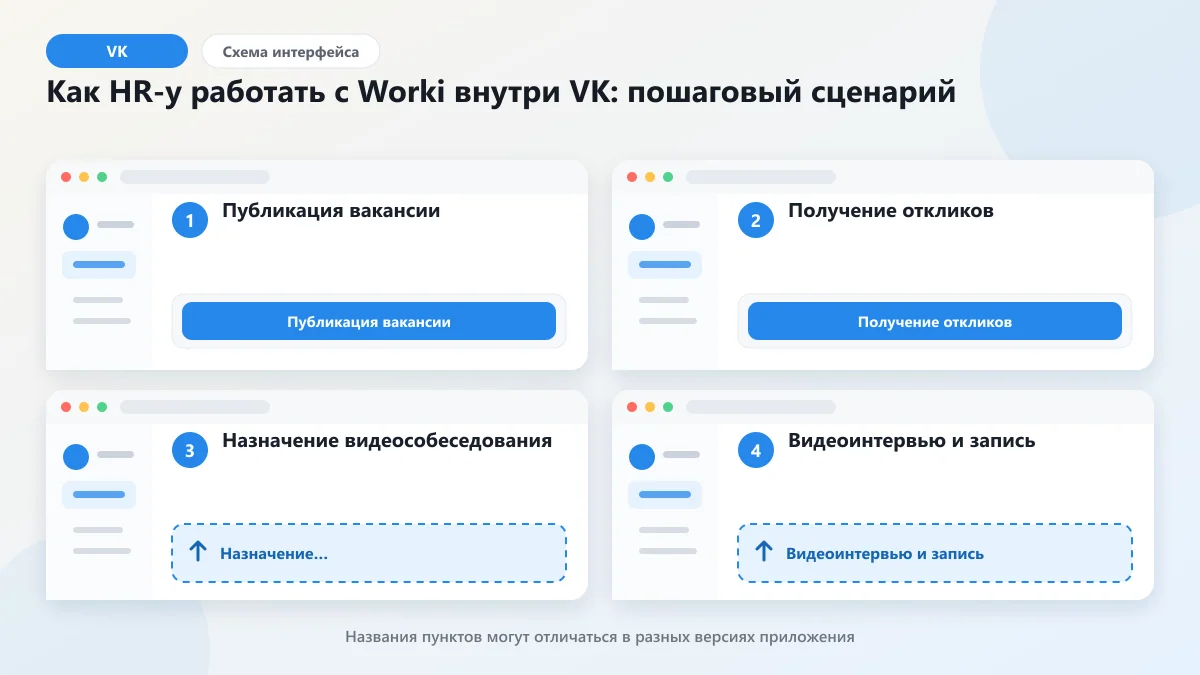Click the "Публикация вакансии" heading beside step 1
Viewport: 1200px width, 675px height.
tap(331, 211)
